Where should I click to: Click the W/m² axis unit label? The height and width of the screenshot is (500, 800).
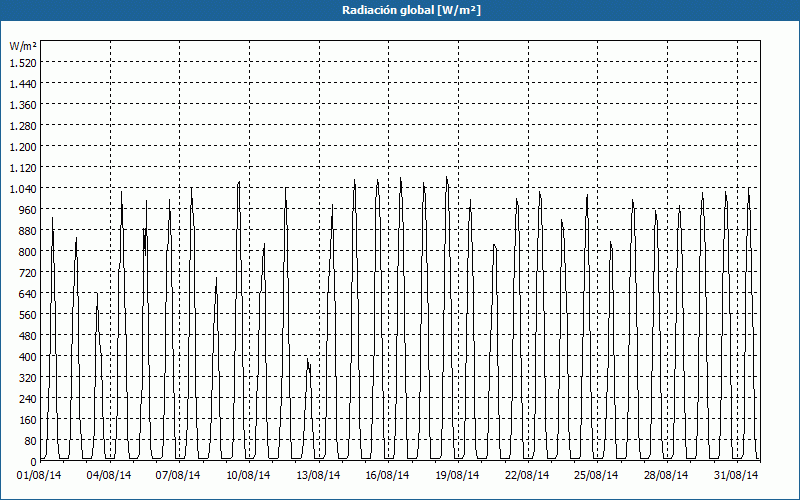tap(23, 46)
